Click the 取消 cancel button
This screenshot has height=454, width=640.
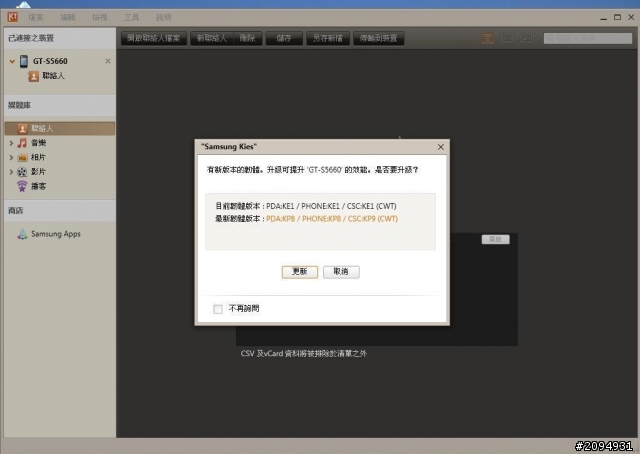click(x=341, y=272)
